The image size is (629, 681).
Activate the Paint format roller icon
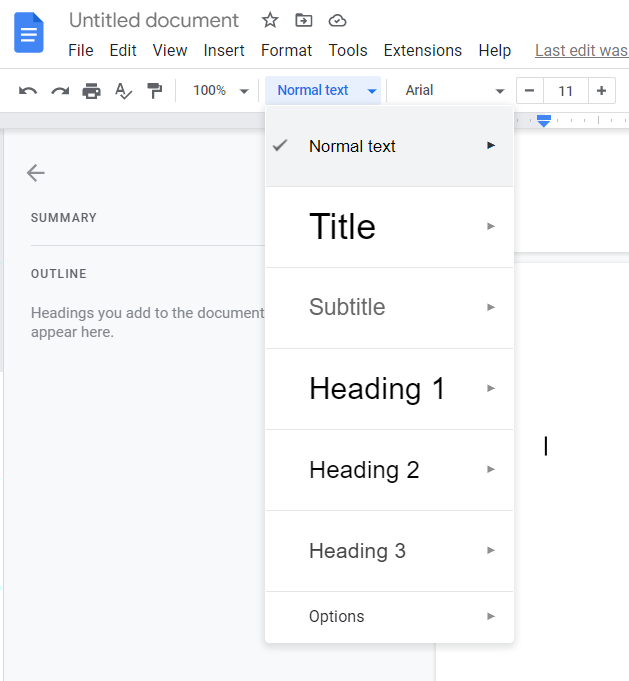click(x=154, y=91)
